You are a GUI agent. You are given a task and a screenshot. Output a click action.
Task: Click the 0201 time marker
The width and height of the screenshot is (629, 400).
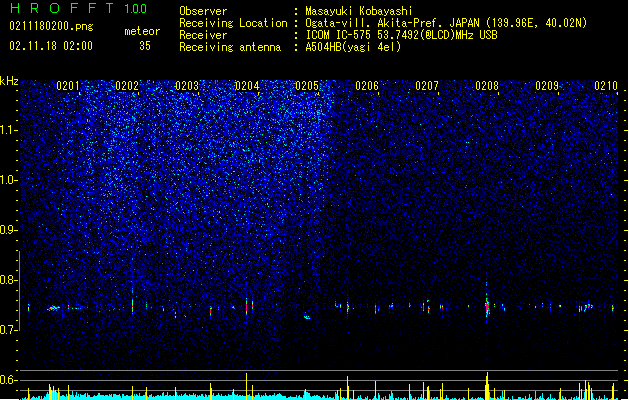[x=68, y=86]
